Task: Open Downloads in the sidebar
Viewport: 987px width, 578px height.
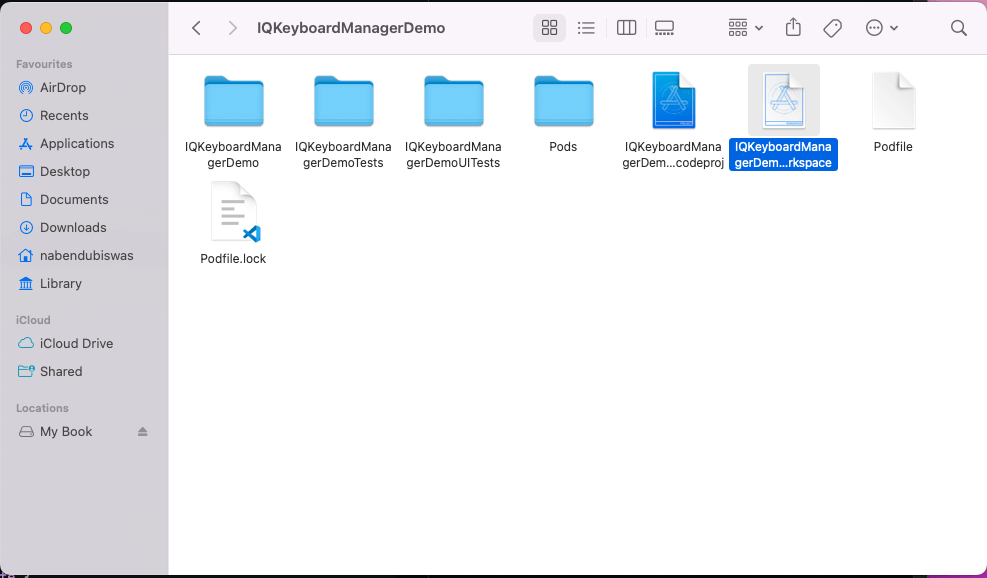Action: [73, 228]
